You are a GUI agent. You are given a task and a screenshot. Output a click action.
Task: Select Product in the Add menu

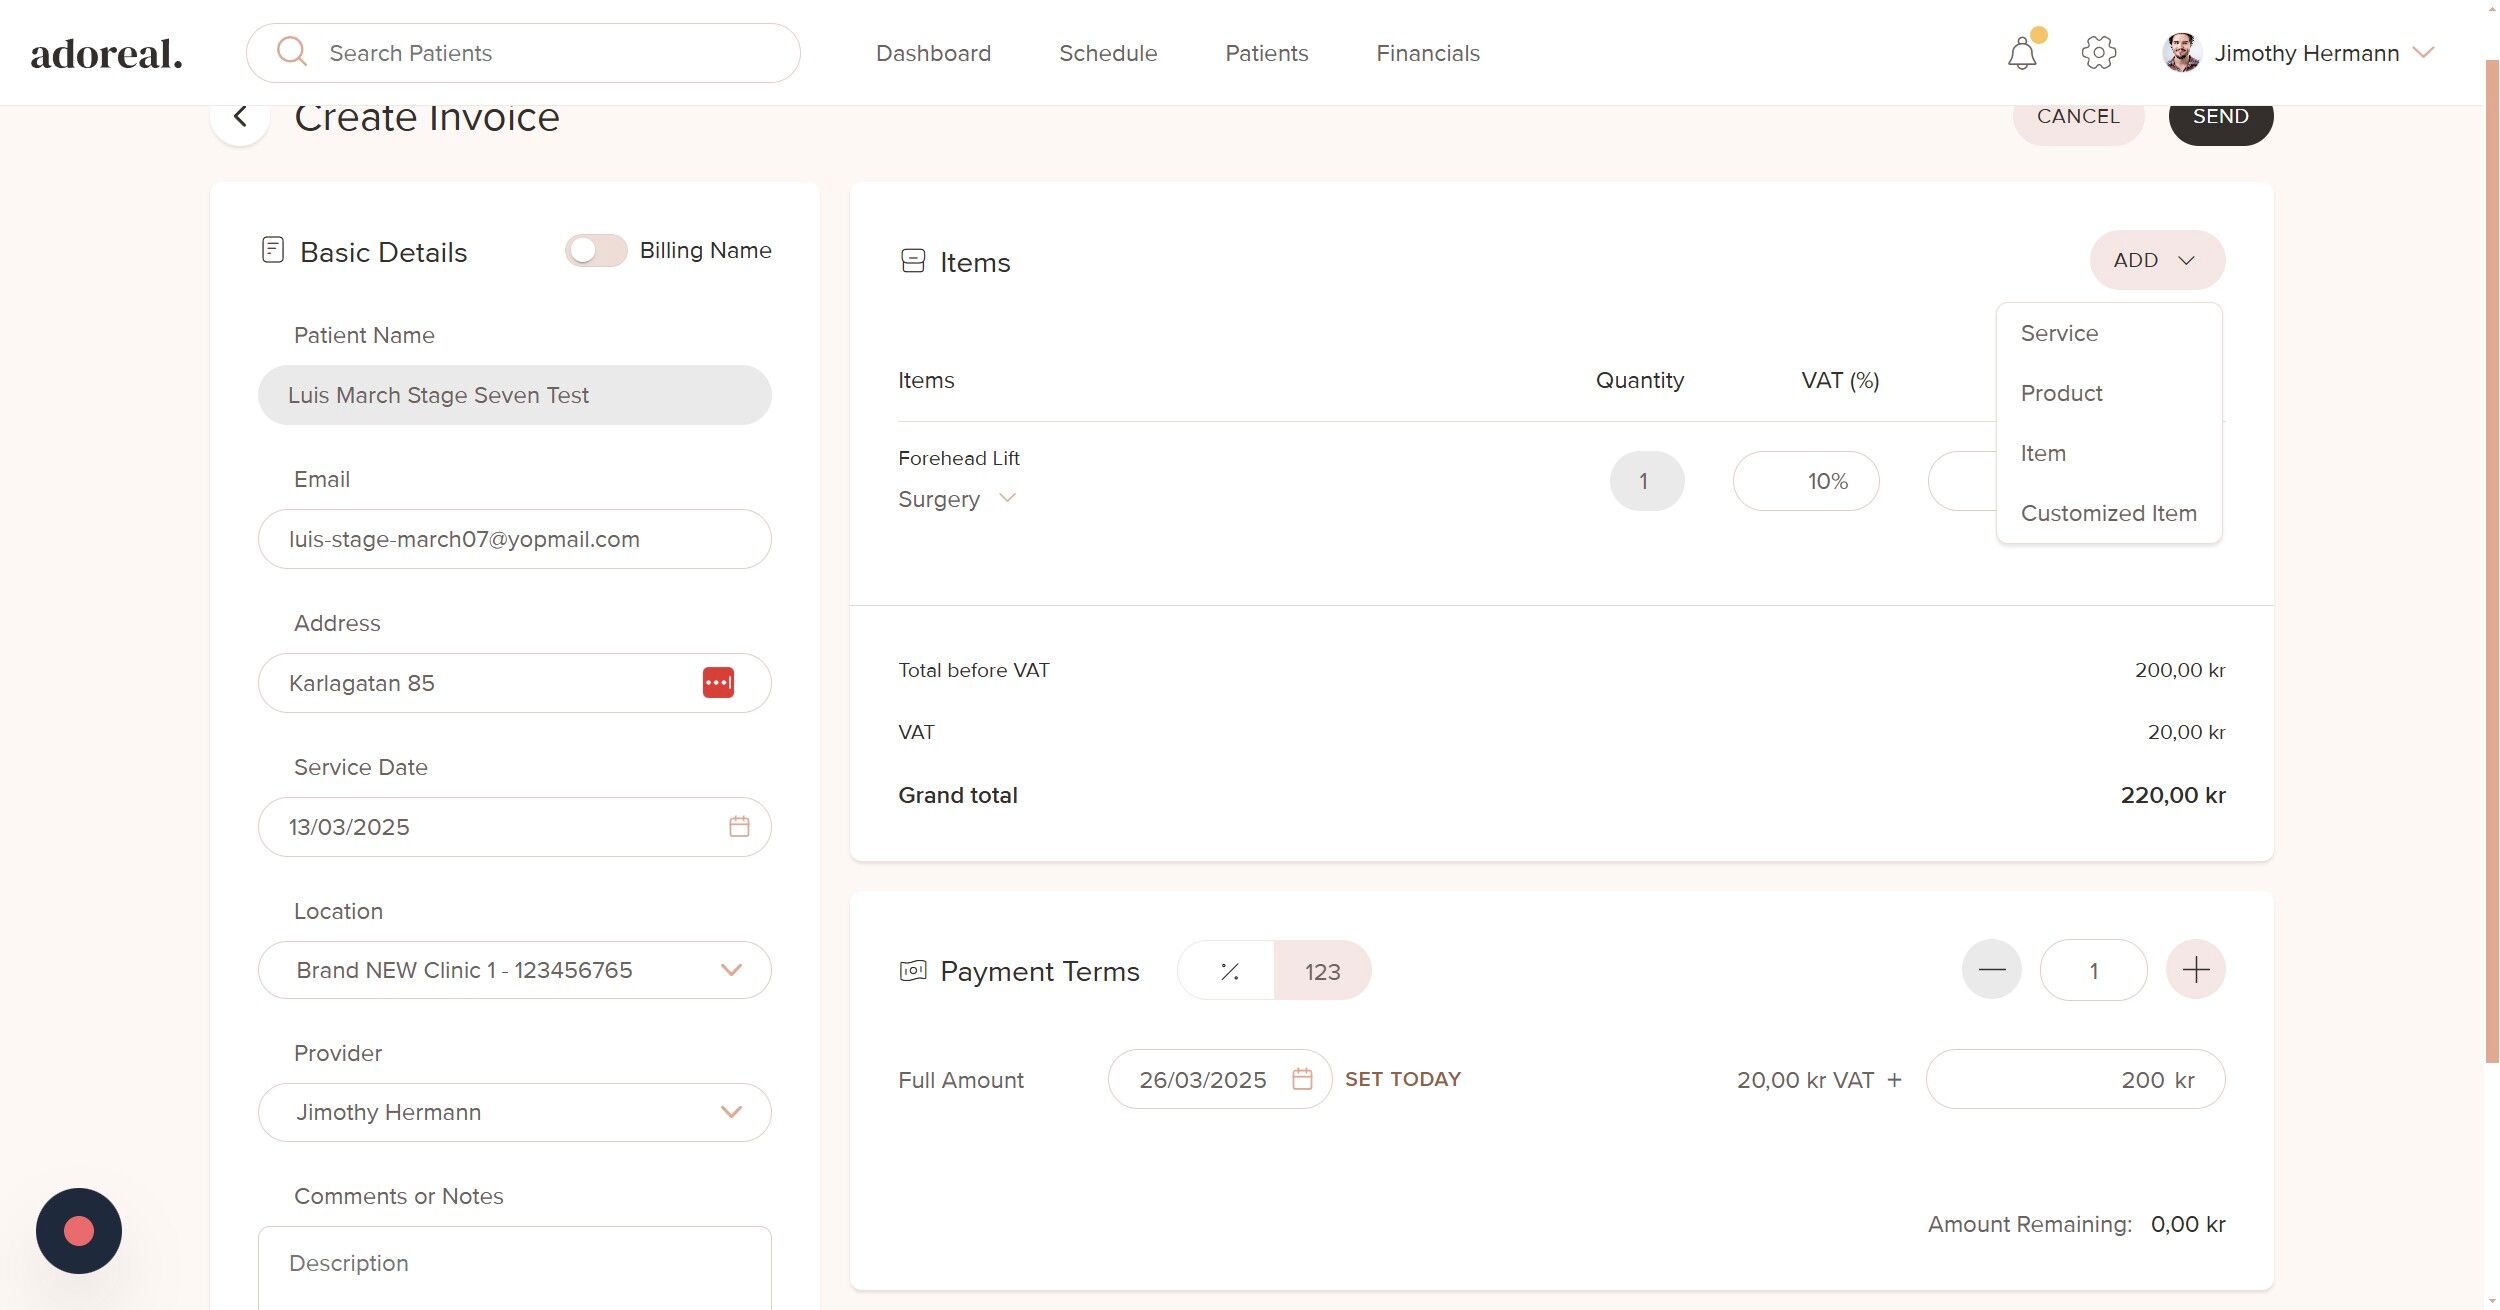(x=2061, y=393)
